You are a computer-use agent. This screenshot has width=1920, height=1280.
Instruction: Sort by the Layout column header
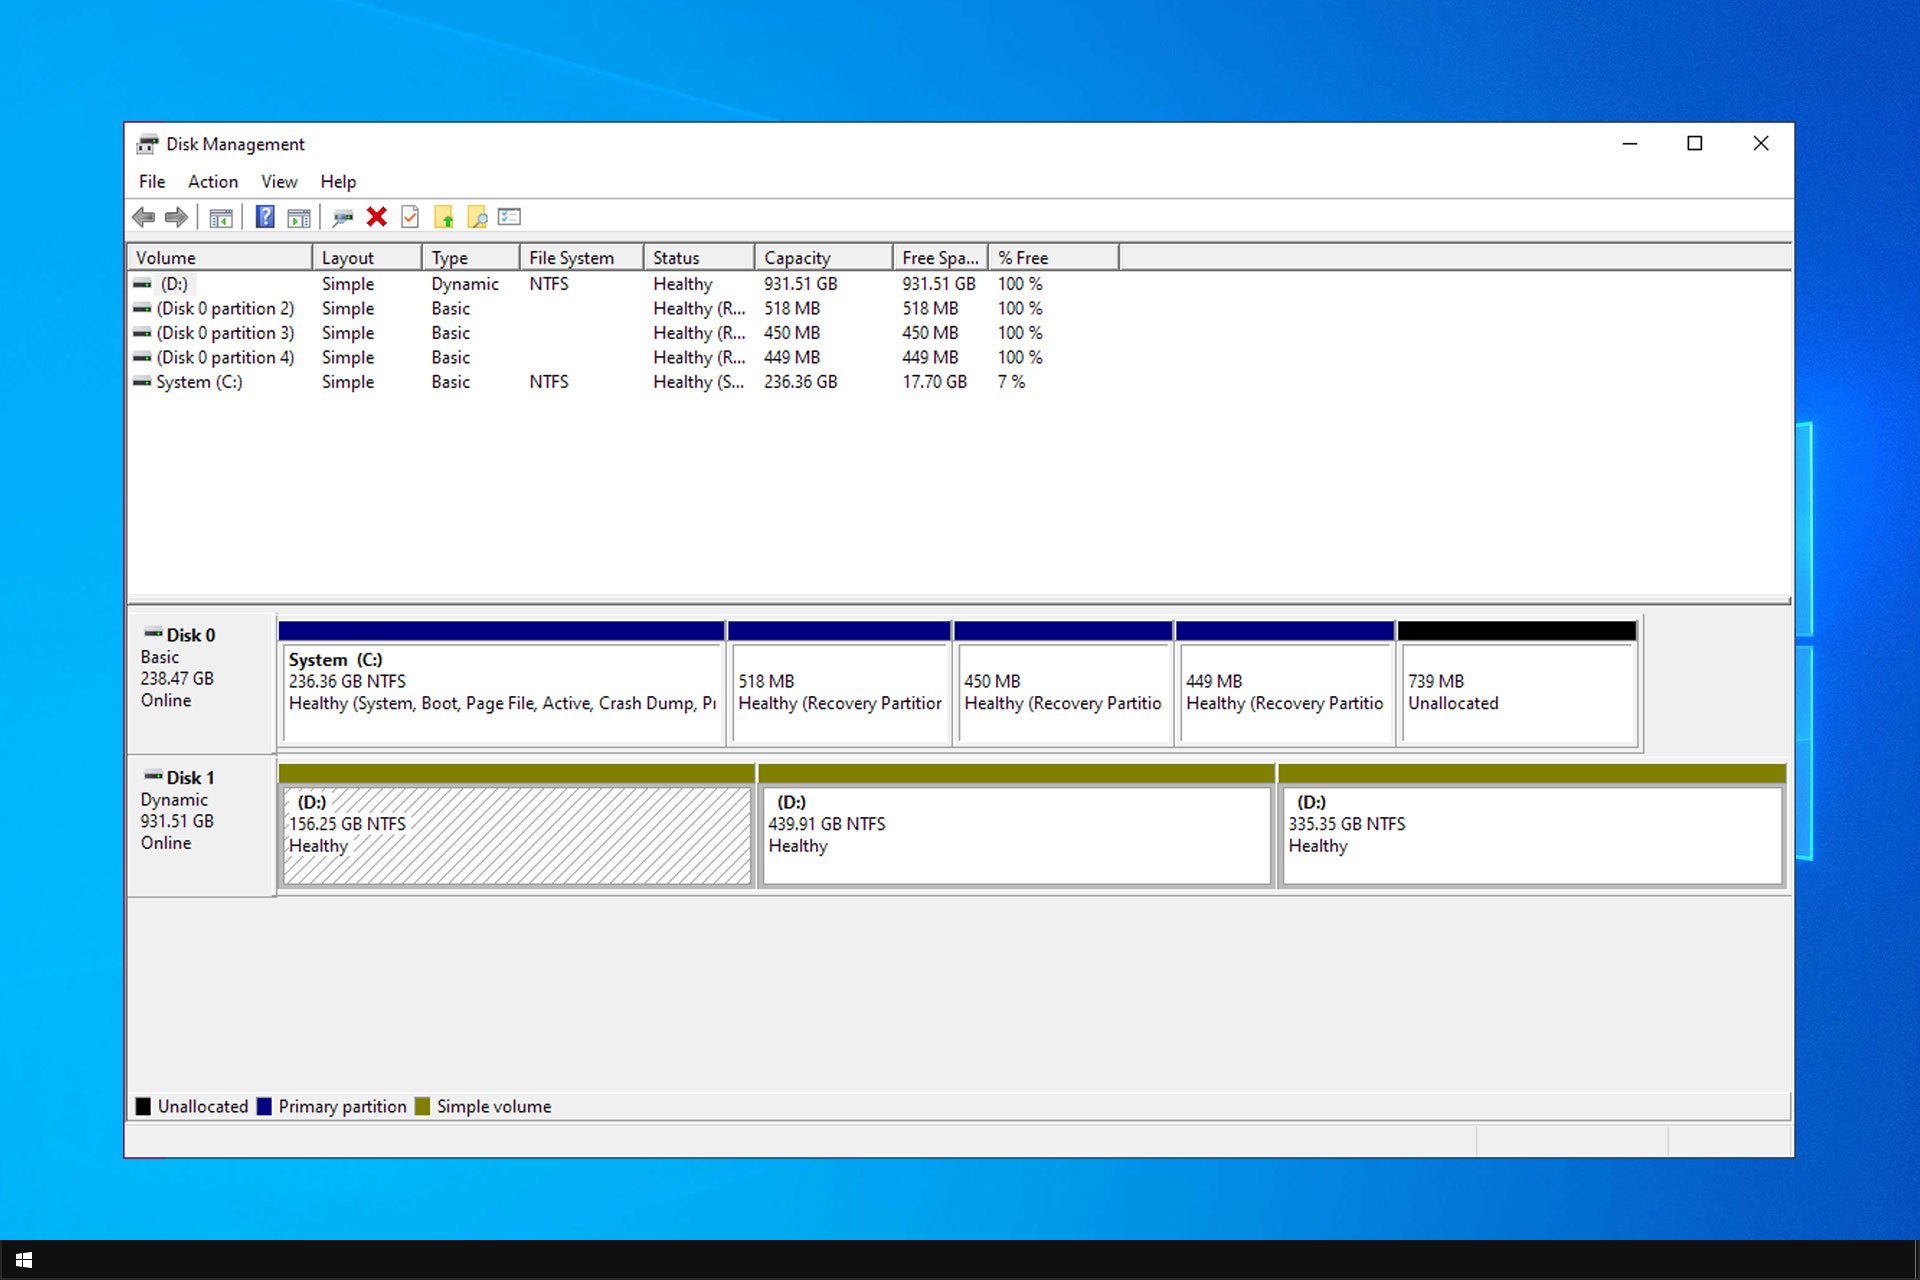pos(367,258)
